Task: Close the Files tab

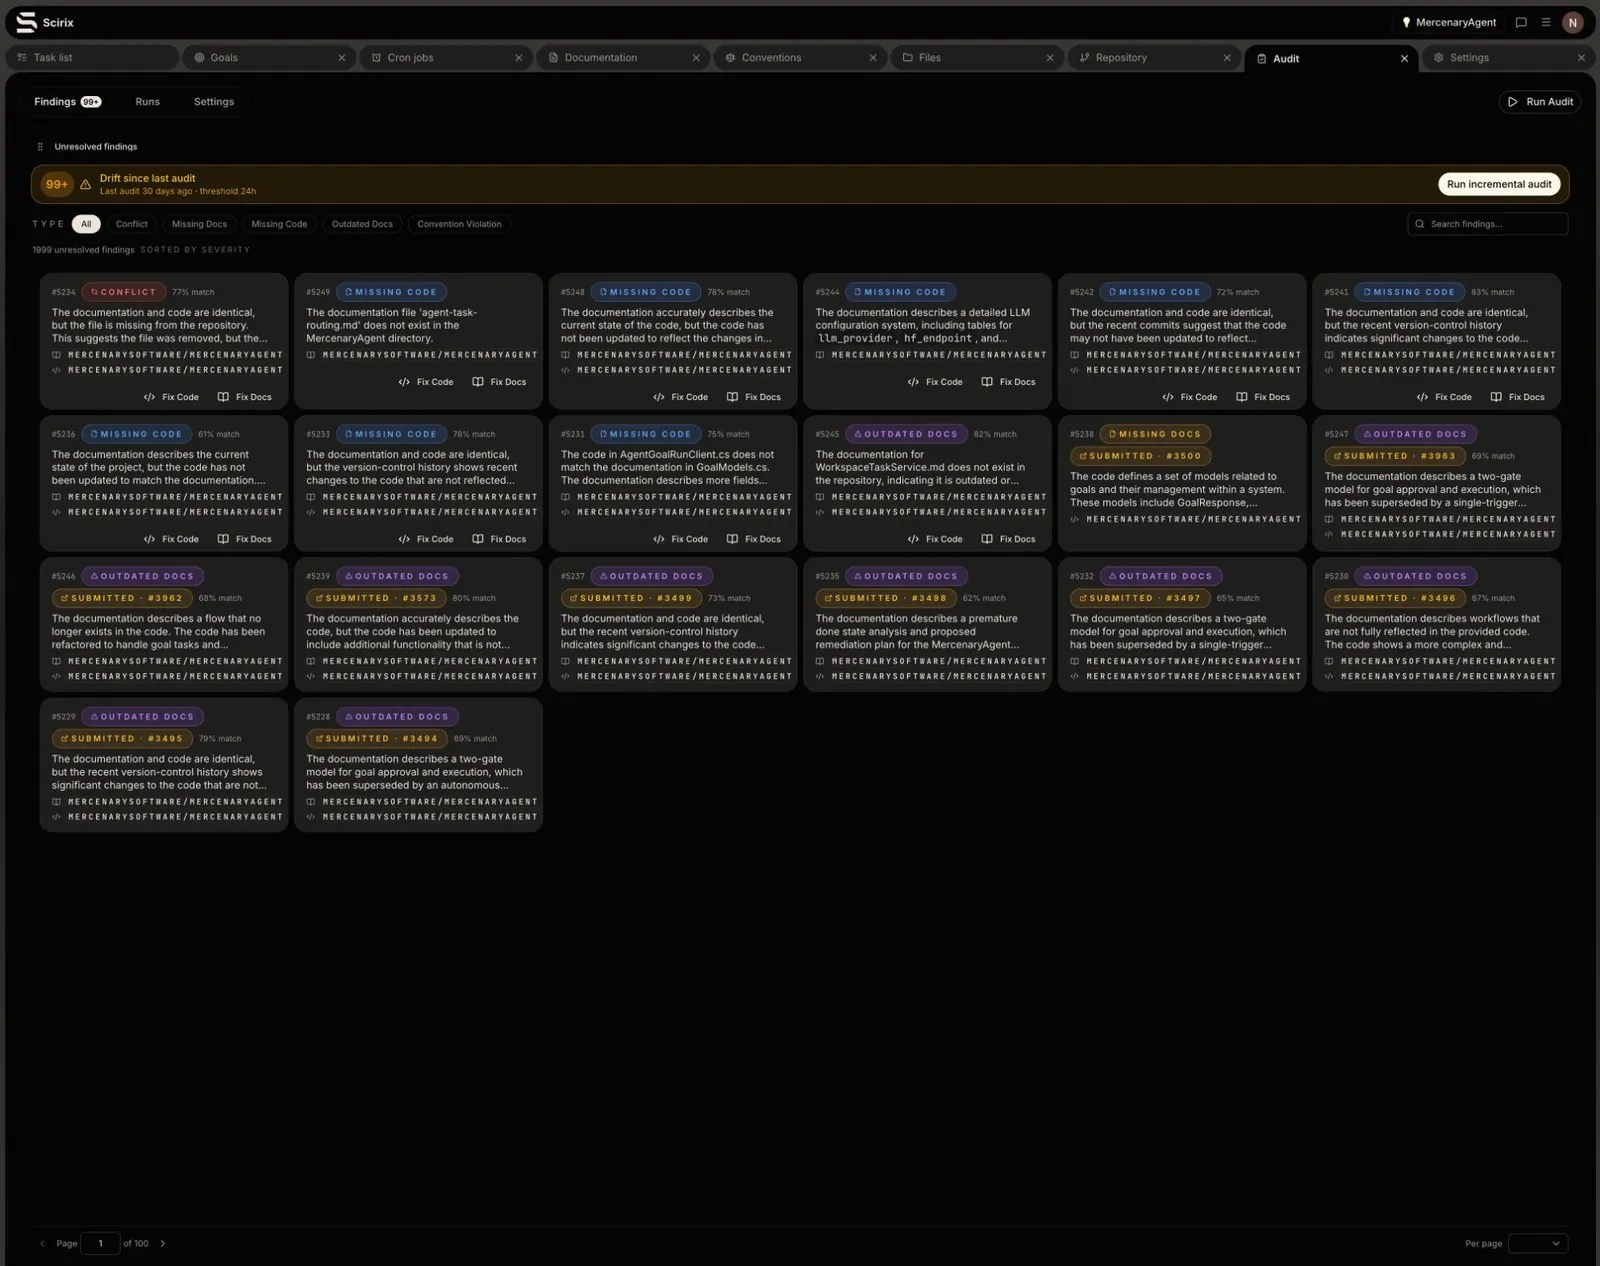Action: 1050,58
